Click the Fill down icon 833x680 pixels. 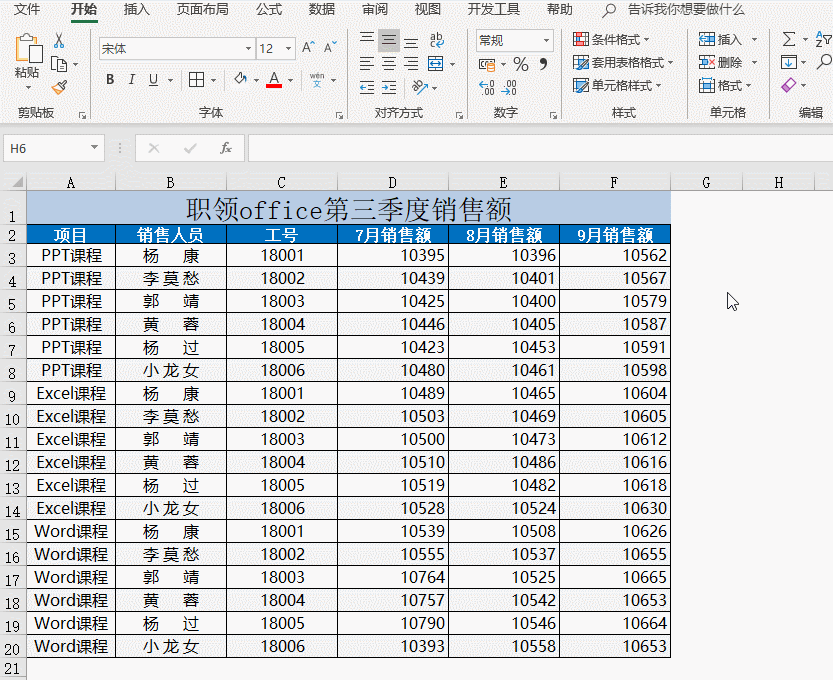click(x=789, y=62)
